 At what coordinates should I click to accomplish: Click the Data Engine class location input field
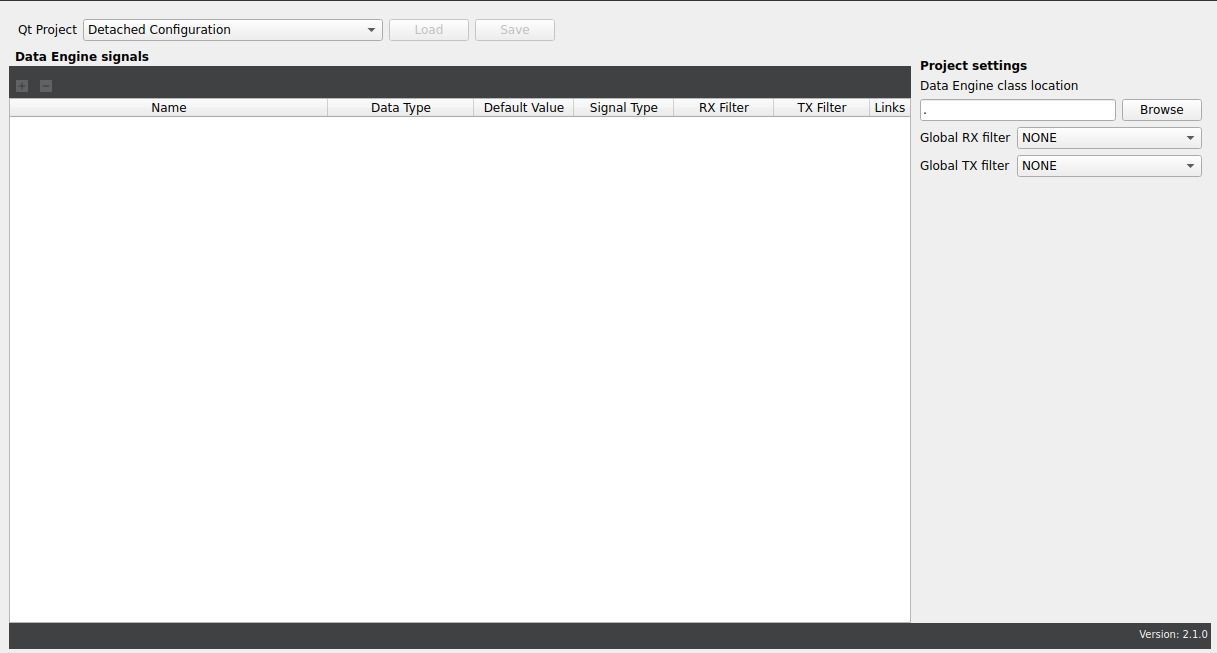point(1017,109)
